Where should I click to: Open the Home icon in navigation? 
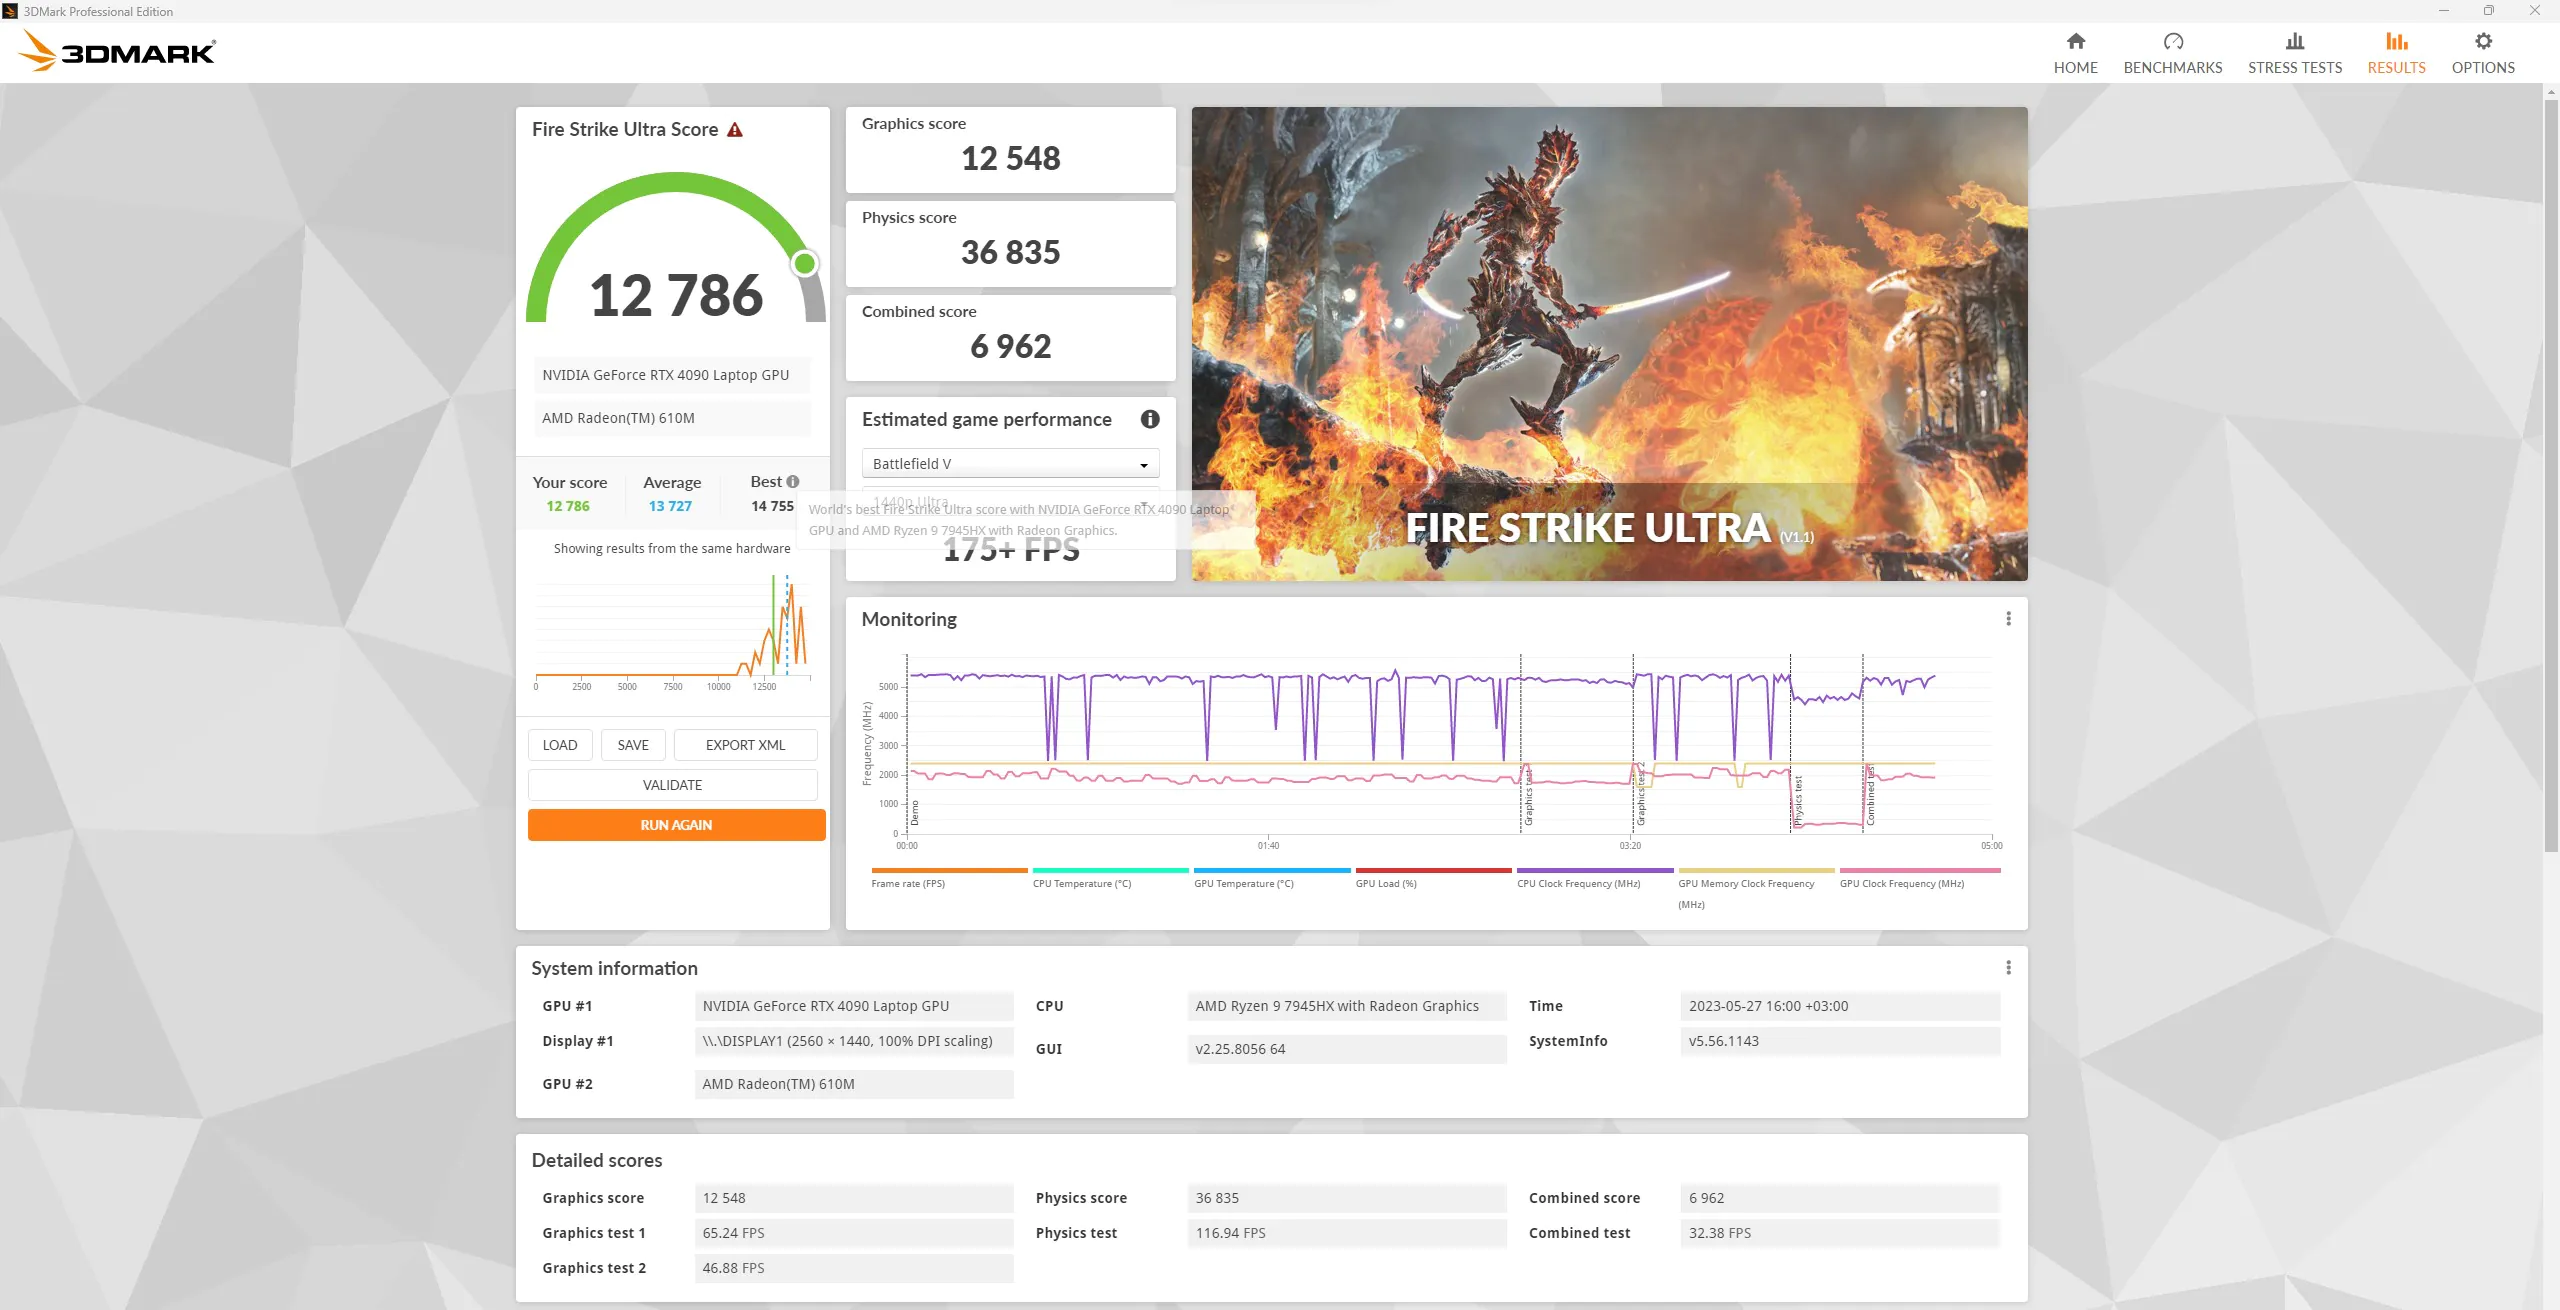click(x=2075, y=41)
